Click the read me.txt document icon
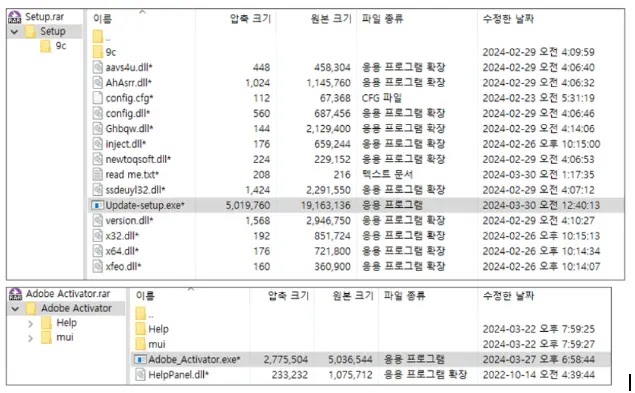635x393 pixels. click(98, 175)
